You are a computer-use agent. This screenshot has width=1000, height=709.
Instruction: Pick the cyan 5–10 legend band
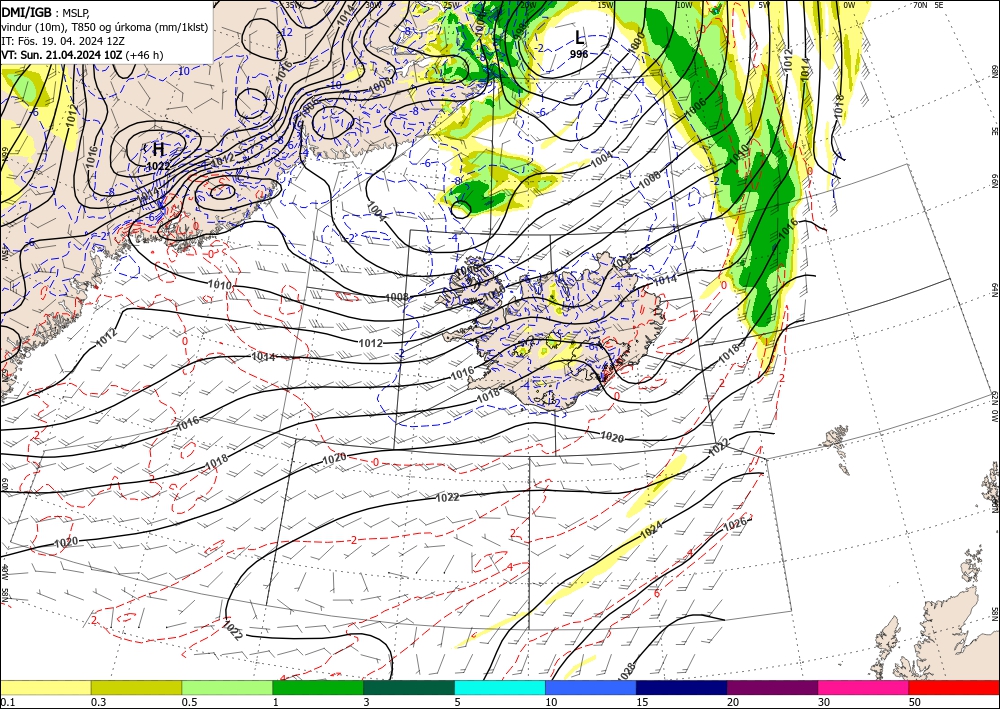(x=500, y=687)
